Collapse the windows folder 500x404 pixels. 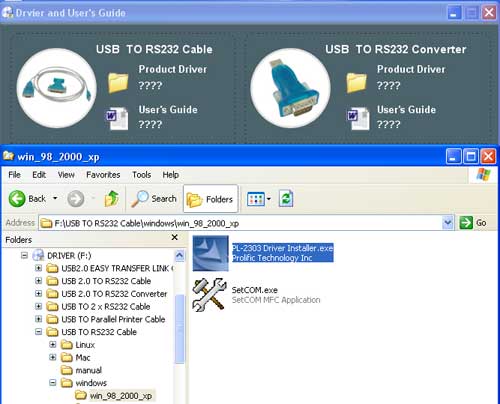click(x=52, y=383)
